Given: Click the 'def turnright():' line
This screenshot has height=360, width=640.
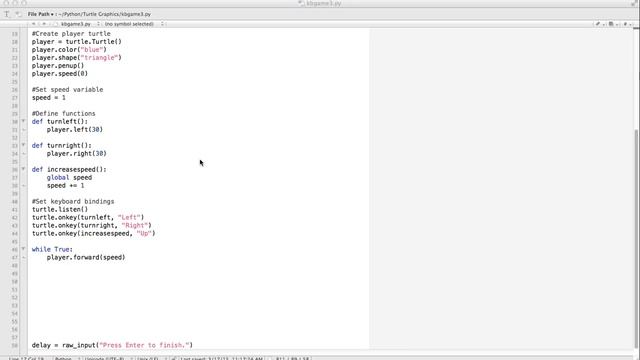Looking at the screenshot, I should point(62,145).
